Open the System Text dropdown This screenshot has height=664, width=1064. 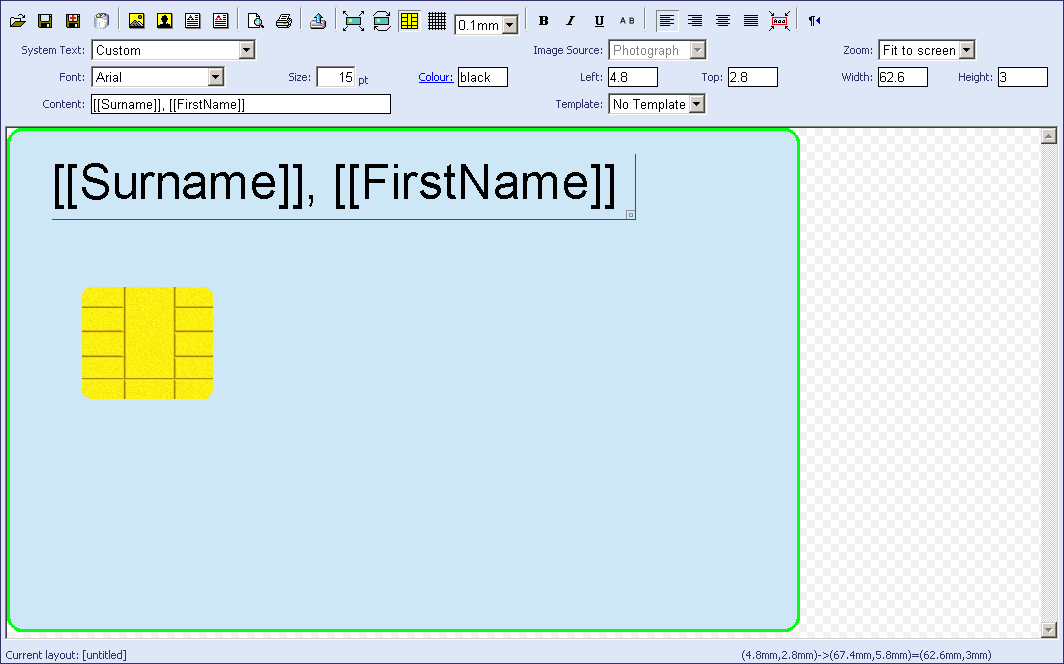click(x=247, y=50)
